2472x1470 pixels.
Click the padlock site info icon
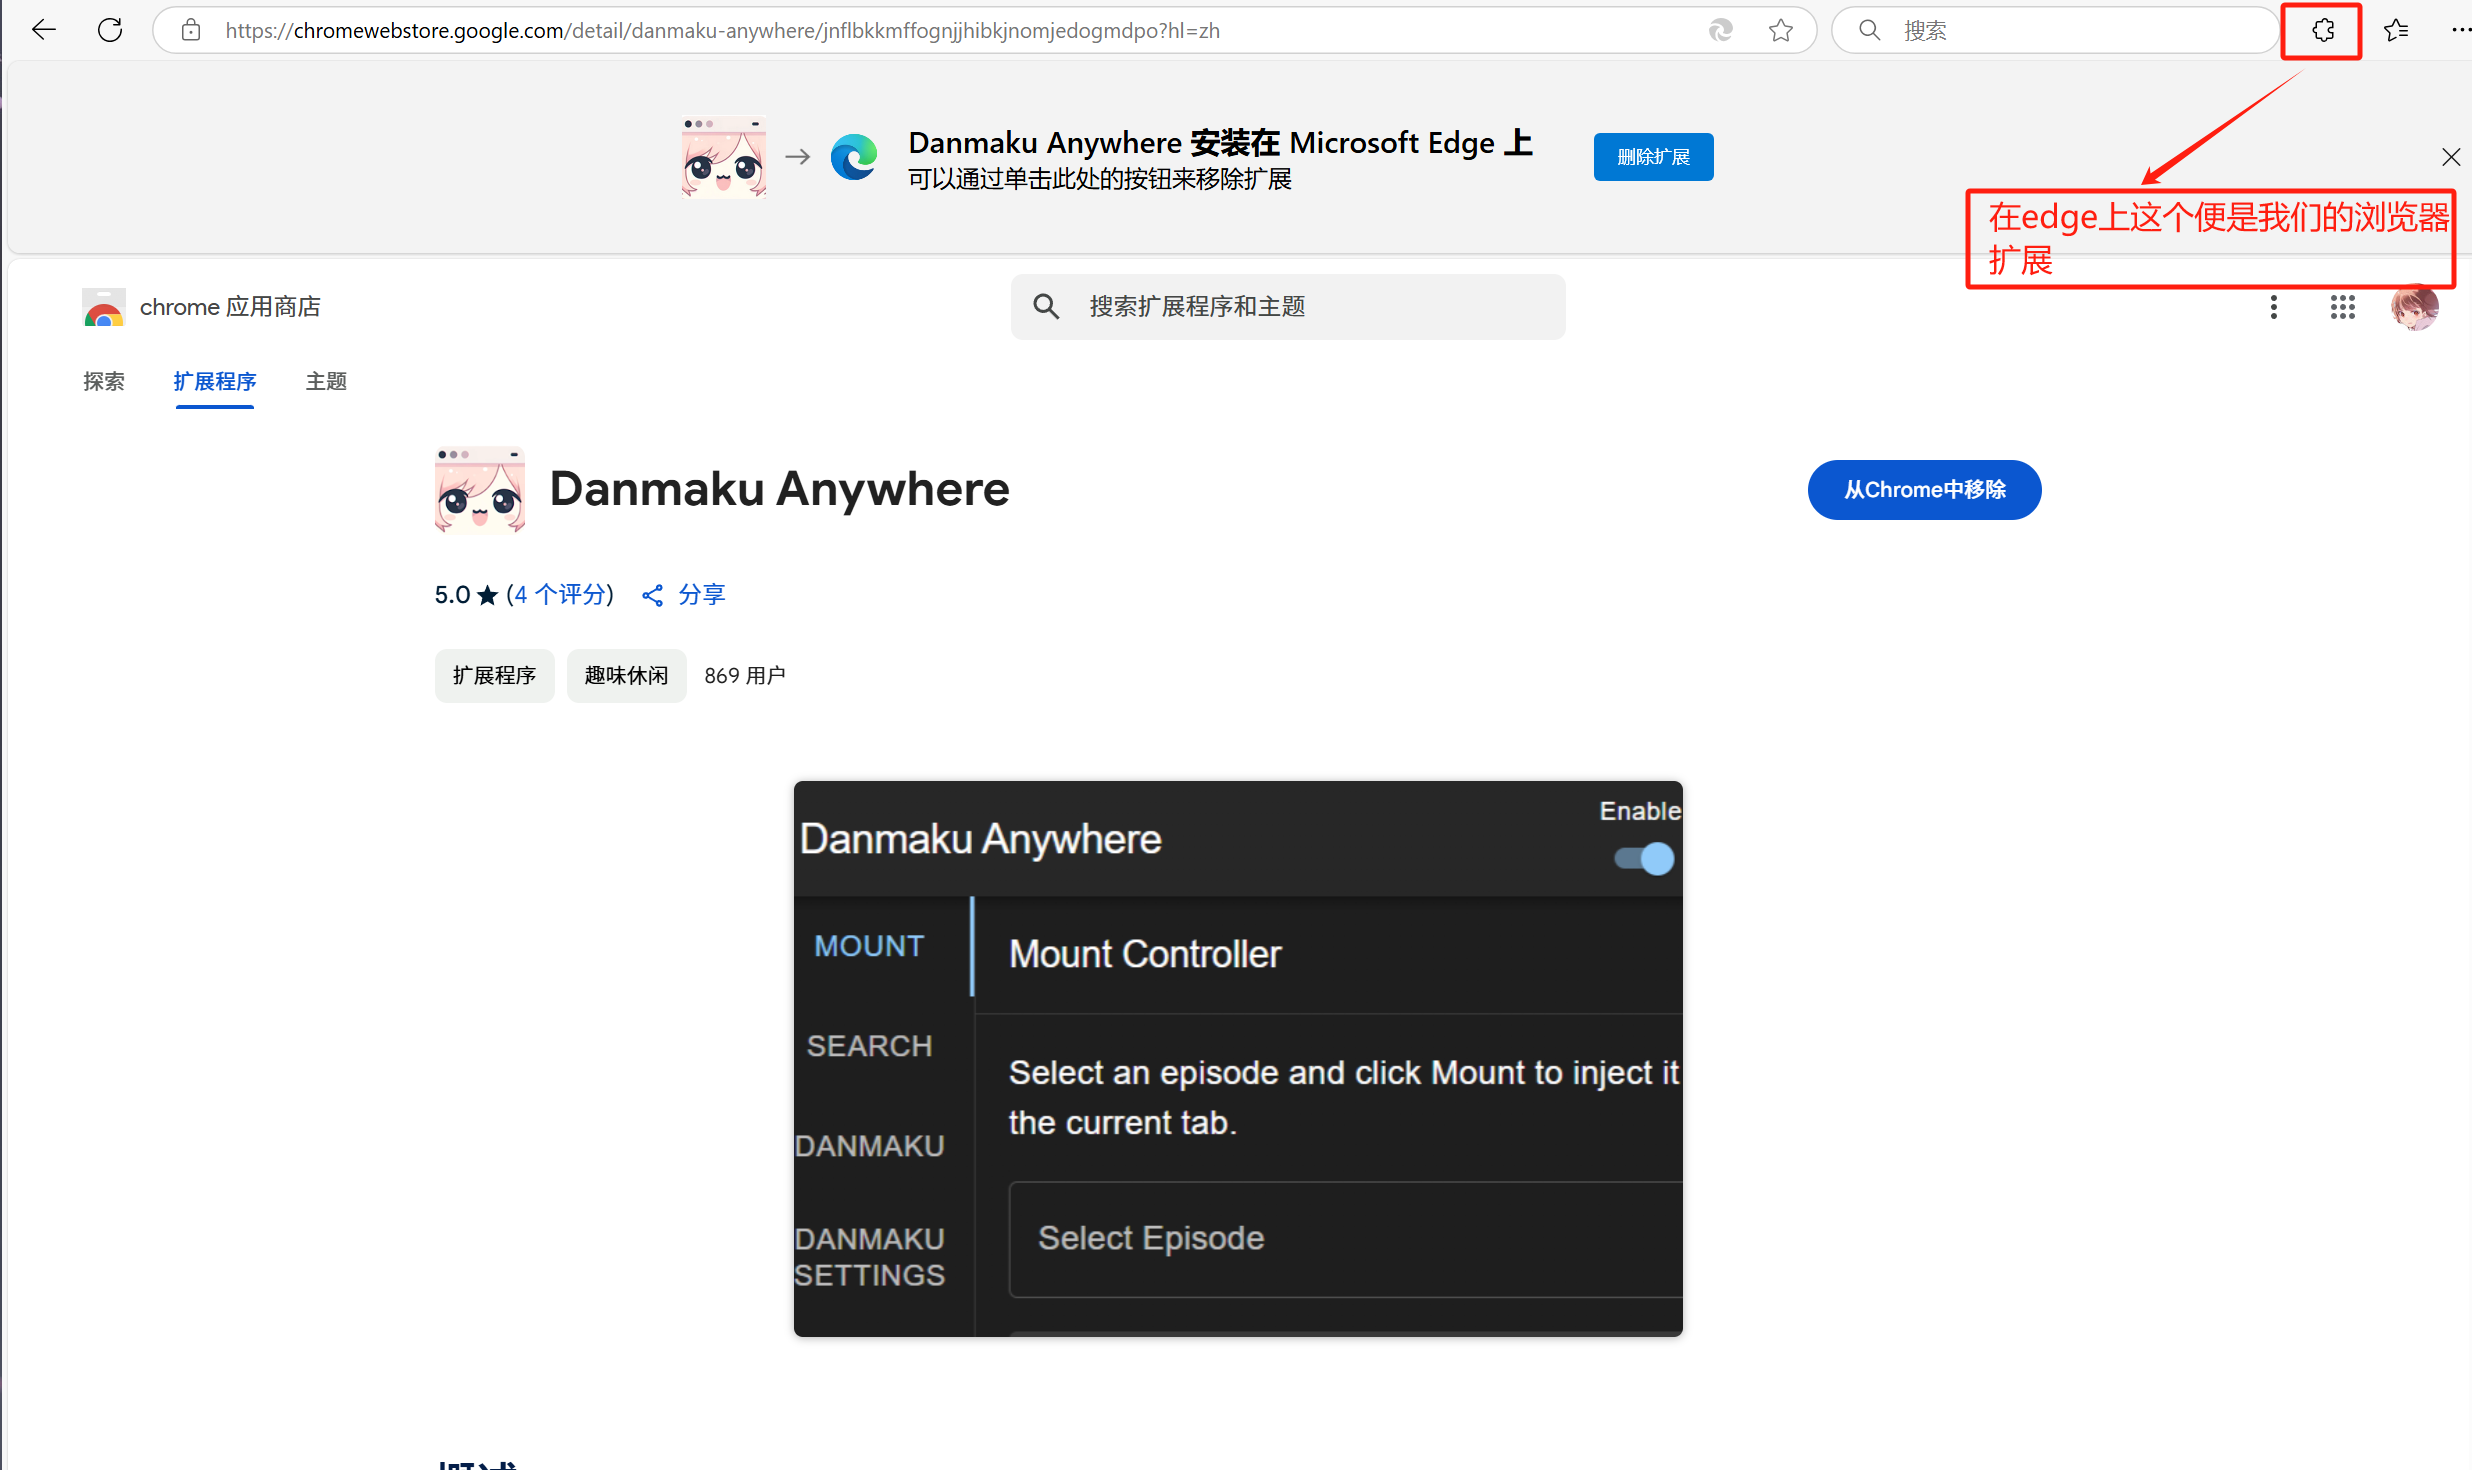coord(191,30)
